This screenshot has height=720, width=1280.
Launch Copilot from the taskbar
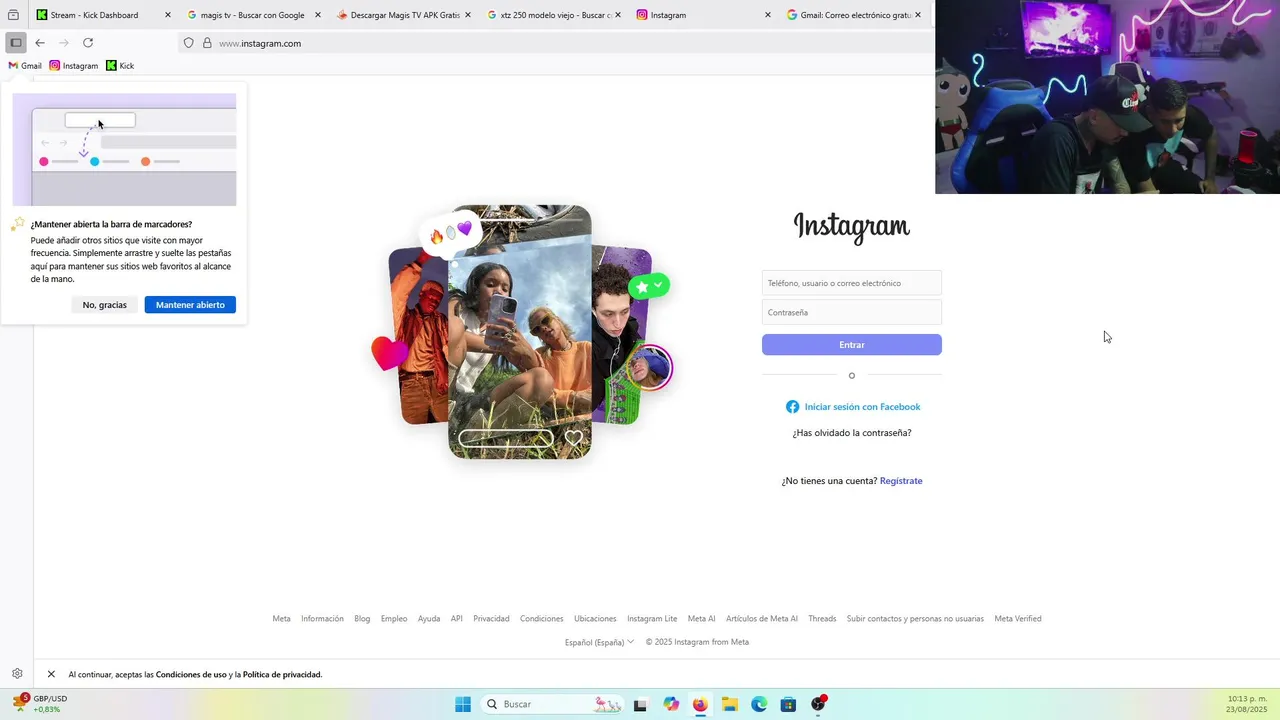[671, 704]
